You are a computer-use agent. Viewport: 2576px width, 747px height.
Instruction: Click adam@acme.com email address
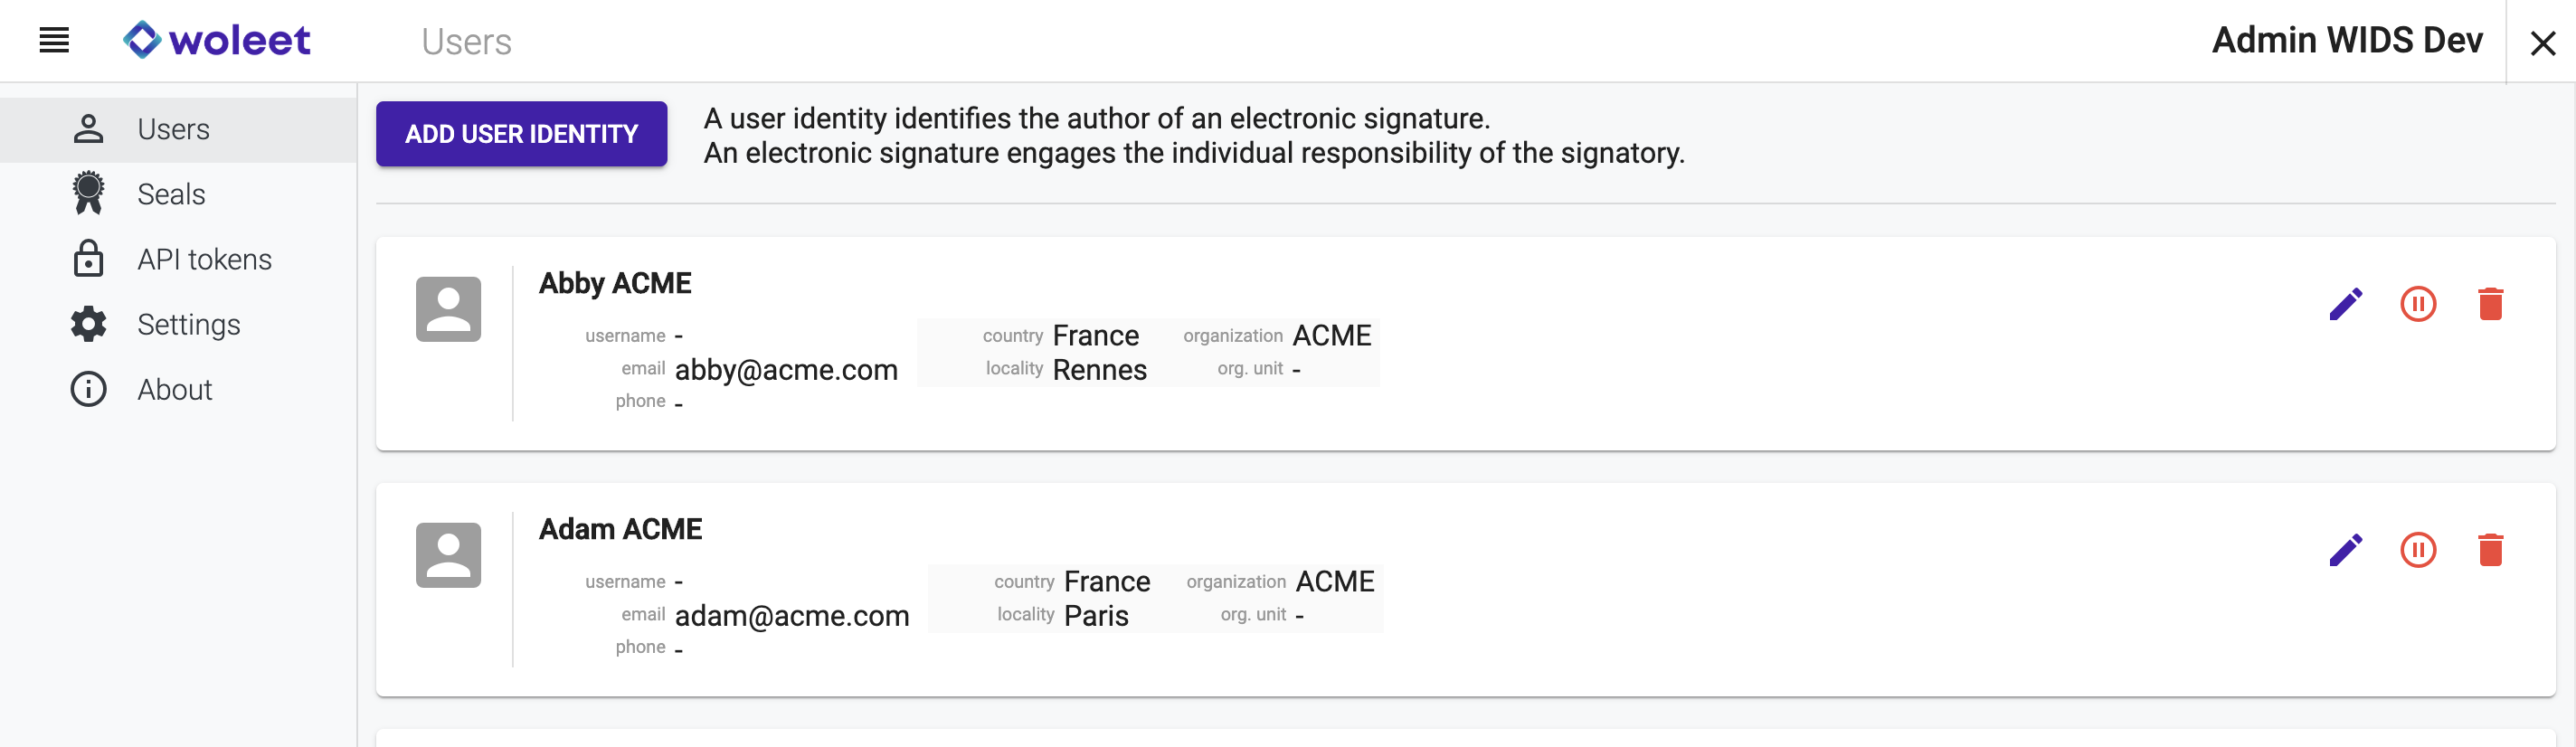(x=792, y=616)
